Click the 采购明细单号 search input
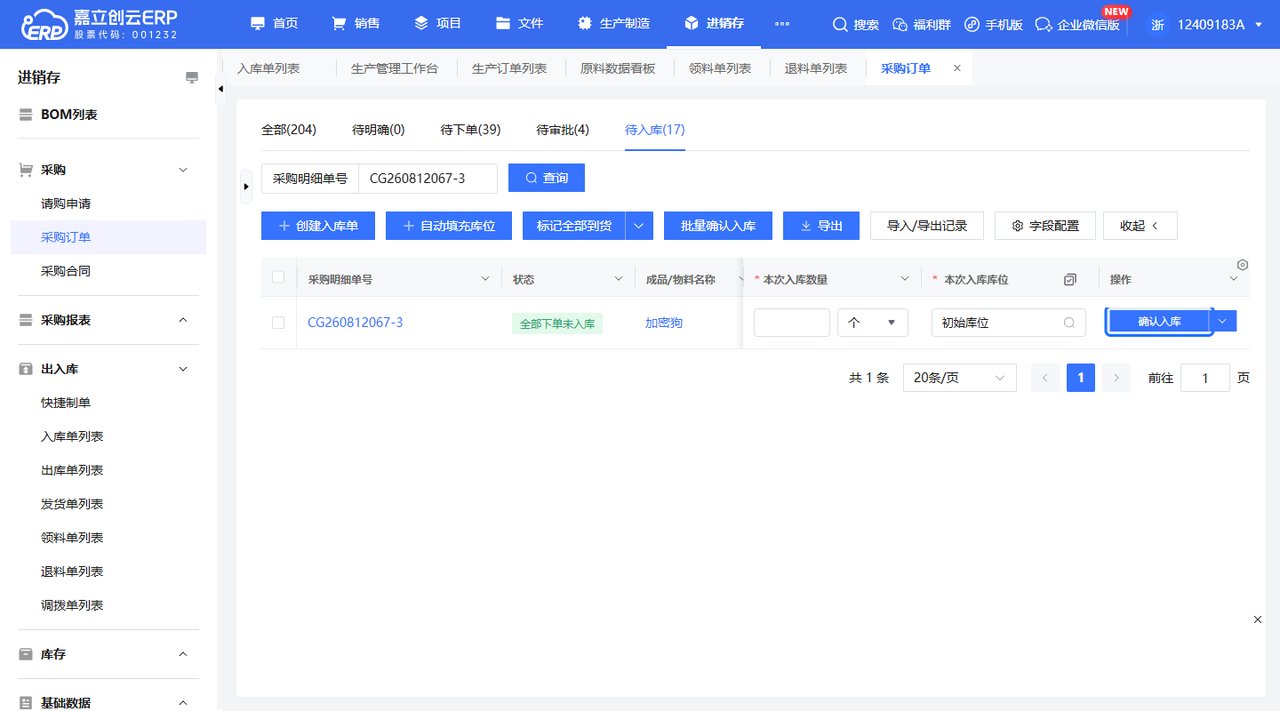 427,178
